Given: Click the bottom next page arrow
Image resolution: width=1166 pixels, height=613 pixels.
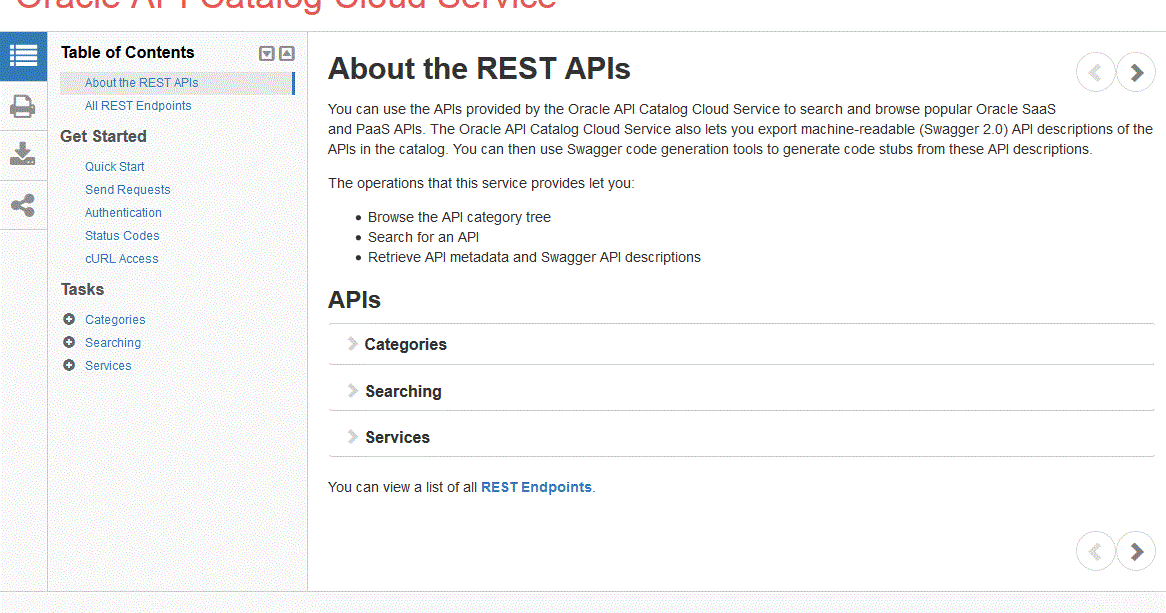Looking at the screenshot, I should point(1136,551).
